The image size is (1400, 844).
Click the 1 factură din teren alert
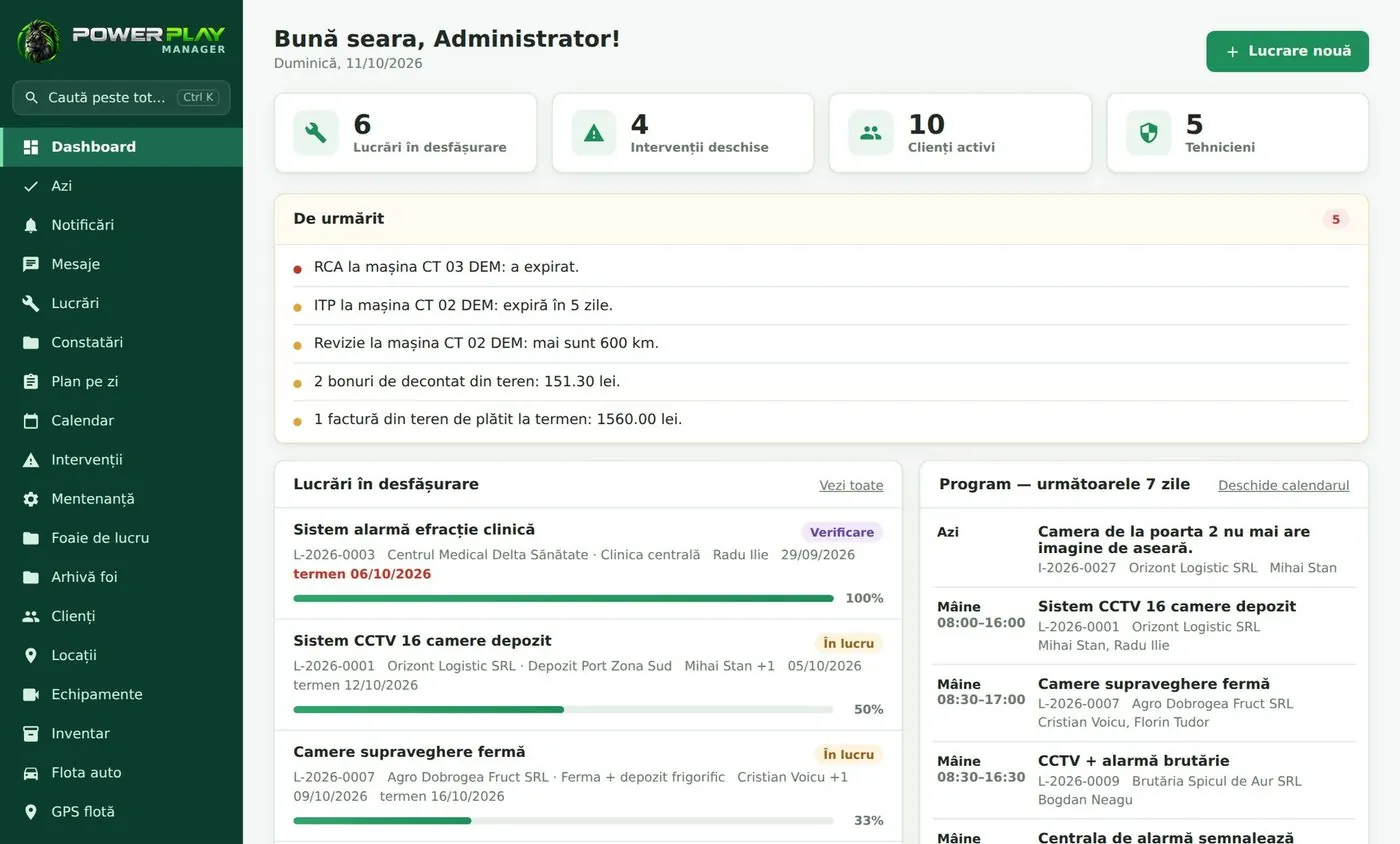coord(821,419)
